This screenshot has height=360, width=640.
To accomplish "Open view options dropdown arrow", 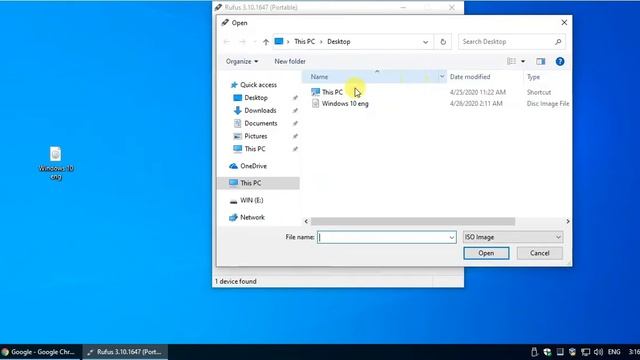I will pos(523,62).
